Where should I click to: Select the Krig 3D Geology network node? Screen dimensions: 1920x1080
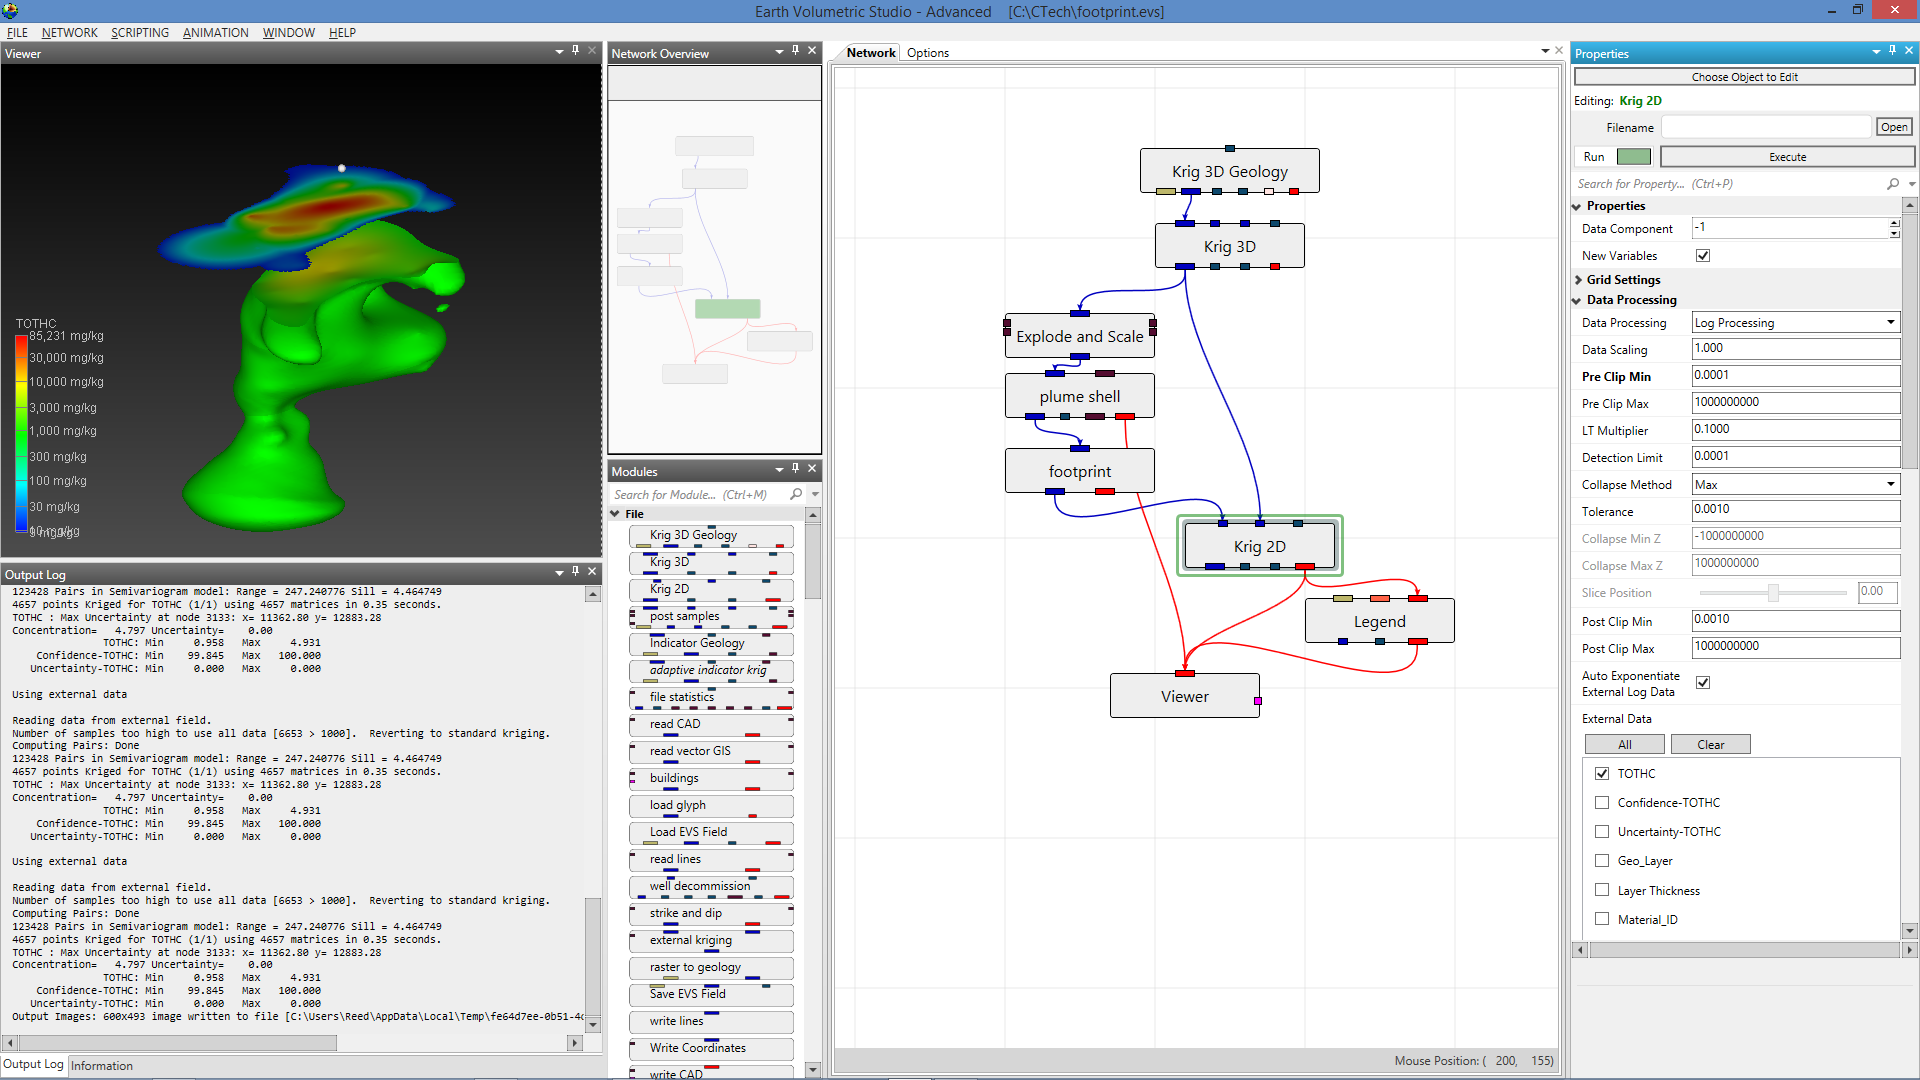click(1229, 171)
